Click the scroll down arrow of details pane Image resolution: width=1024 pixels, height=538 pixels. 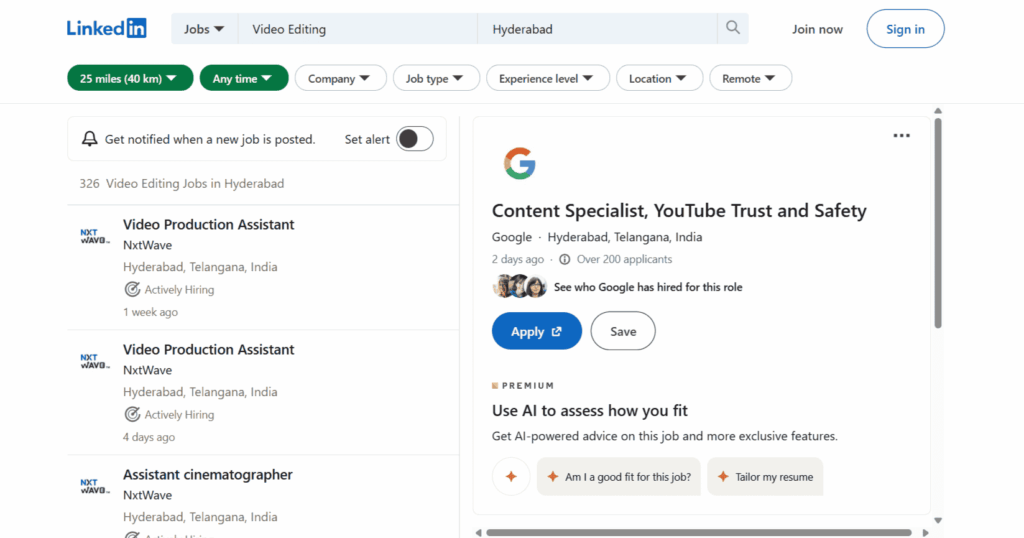point(938,520)
